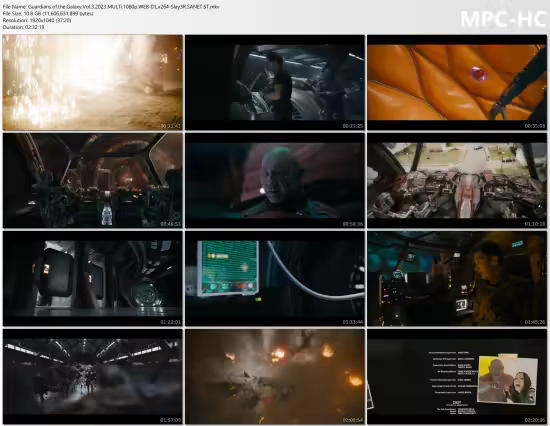
Task: Open the green monitor screen thumbnail
Action: (275, 279)
